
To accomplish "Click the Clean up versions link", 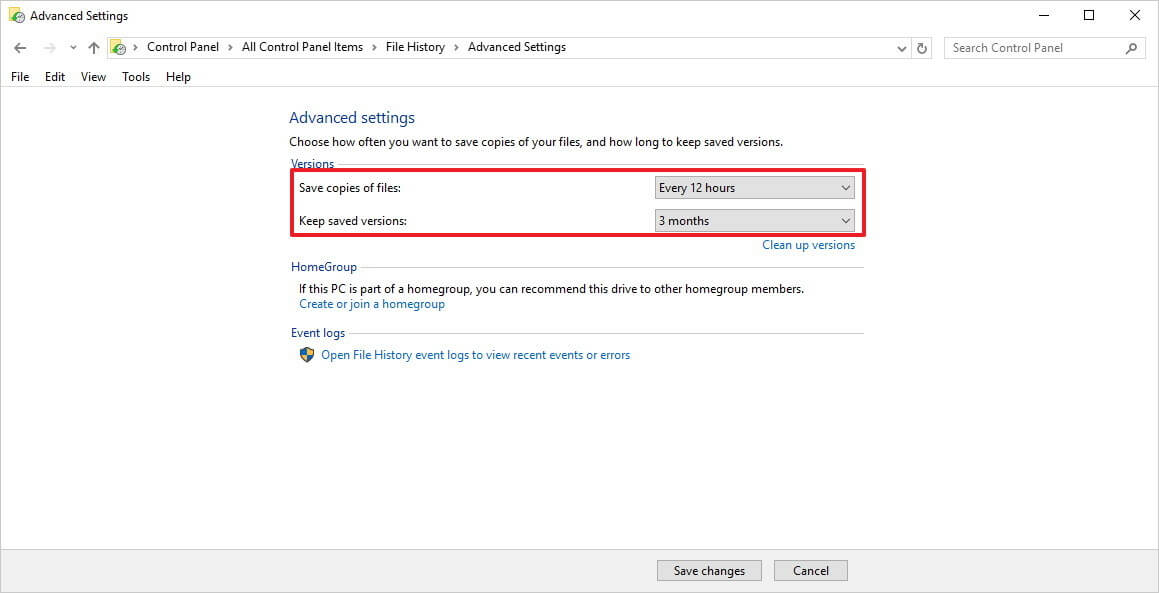I will 809,245.
